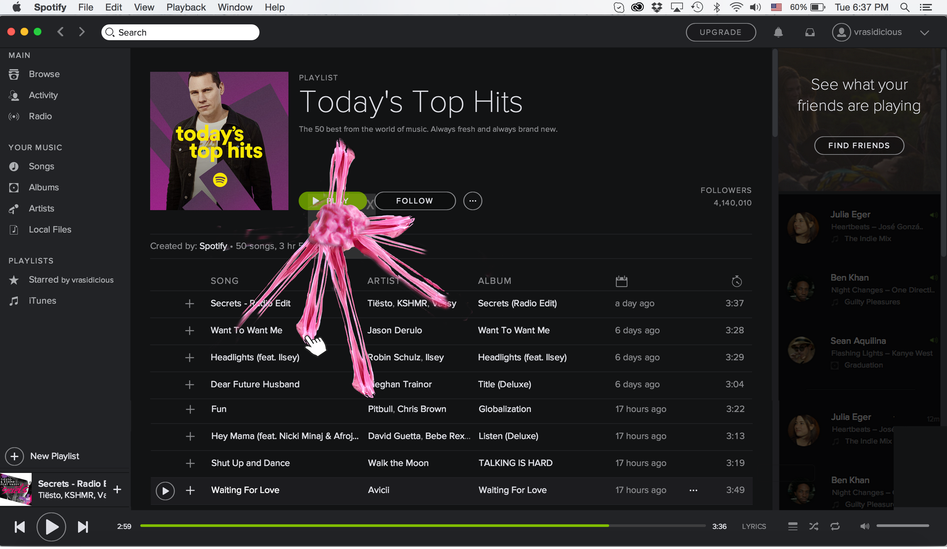Open Waiting For Love row options ellipsis
The width and height of the screenshot is (947, 549).
(693, 490)
